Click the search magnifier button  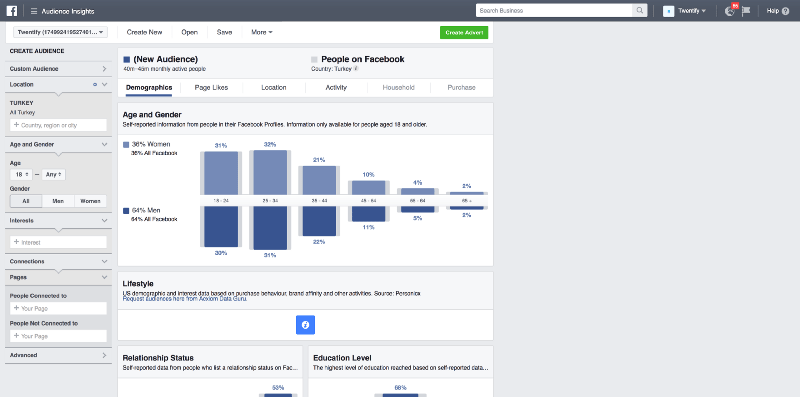click(640, 11)
